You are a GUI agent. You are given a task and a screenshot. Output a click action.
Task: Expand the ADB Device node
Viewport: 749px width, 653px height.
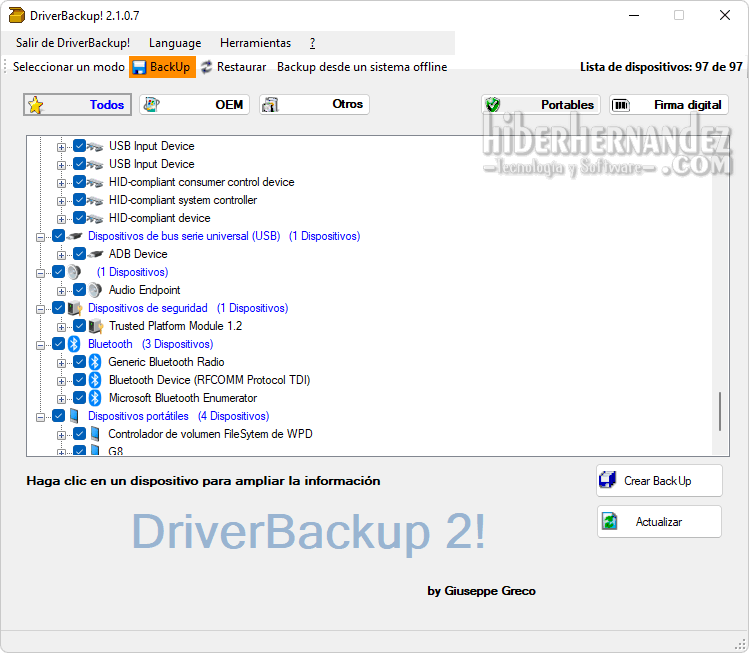click(61, 255)
